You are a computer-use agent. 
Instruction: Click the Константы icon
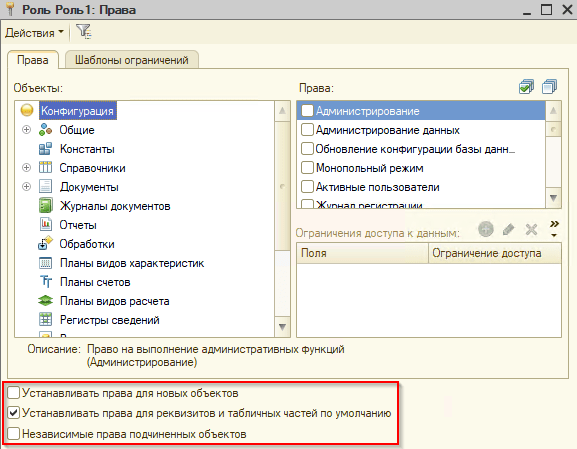[45, 149]
